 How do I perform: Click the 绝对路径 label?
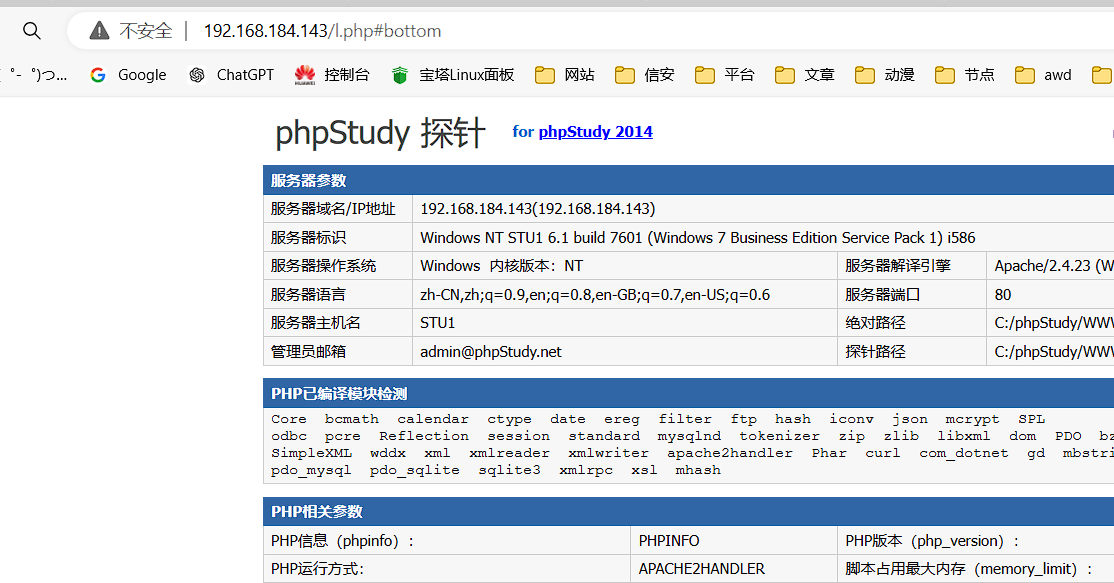point(875,322)
